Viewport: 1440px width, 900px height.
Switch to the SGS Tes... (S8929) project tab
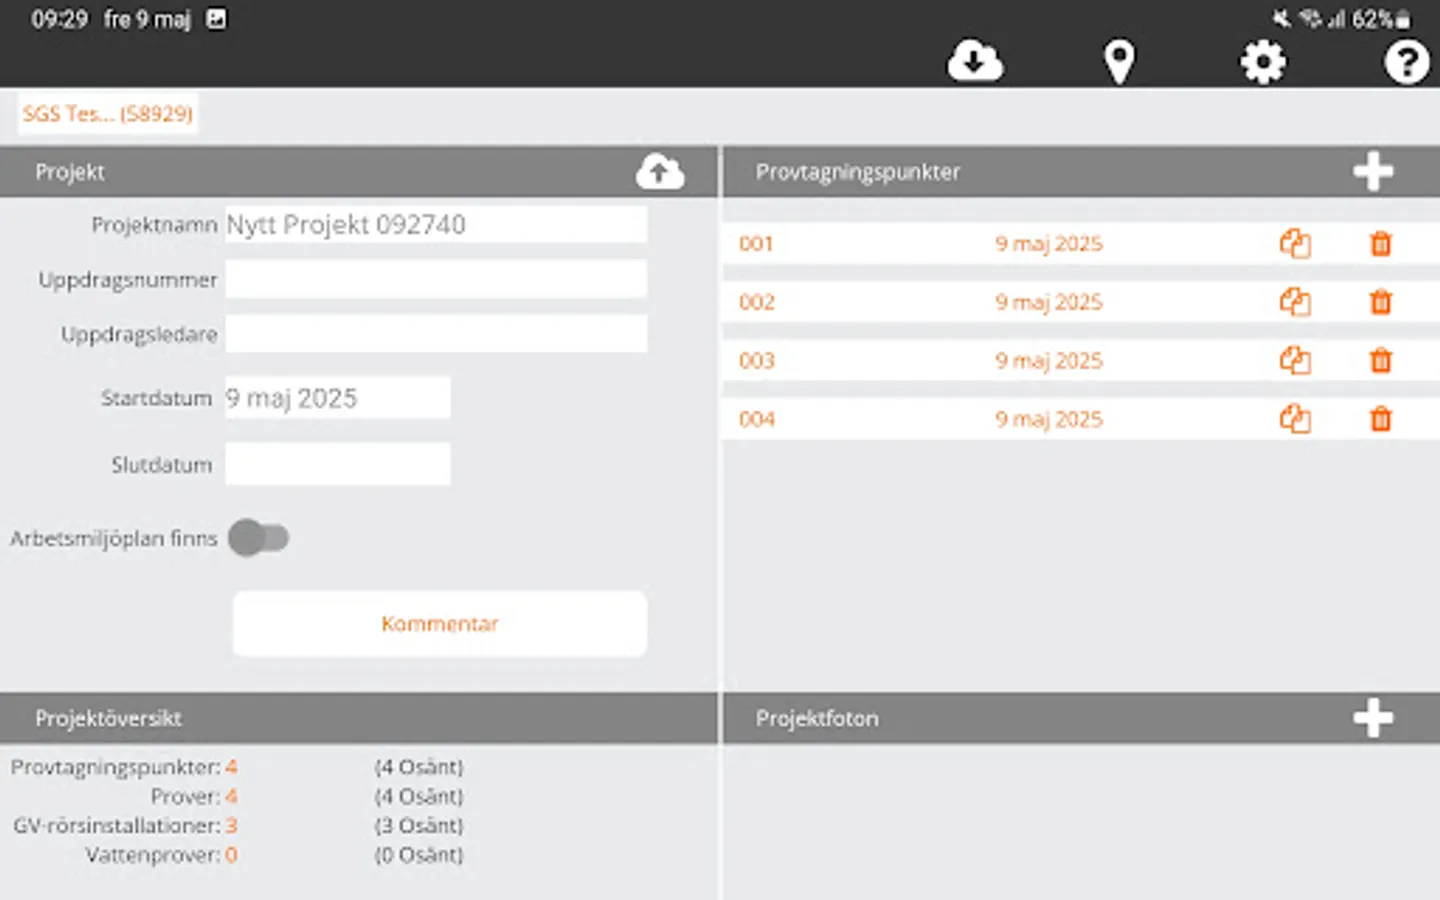(107, 113)
